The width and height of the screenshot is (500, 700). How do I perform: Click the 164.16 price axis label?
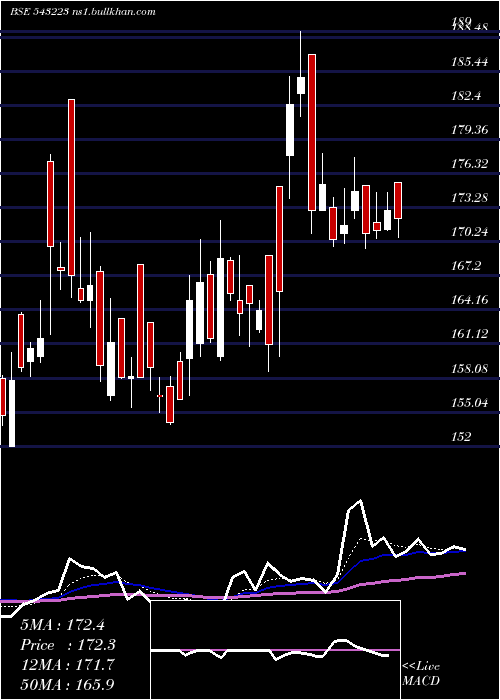pos(469,300)
